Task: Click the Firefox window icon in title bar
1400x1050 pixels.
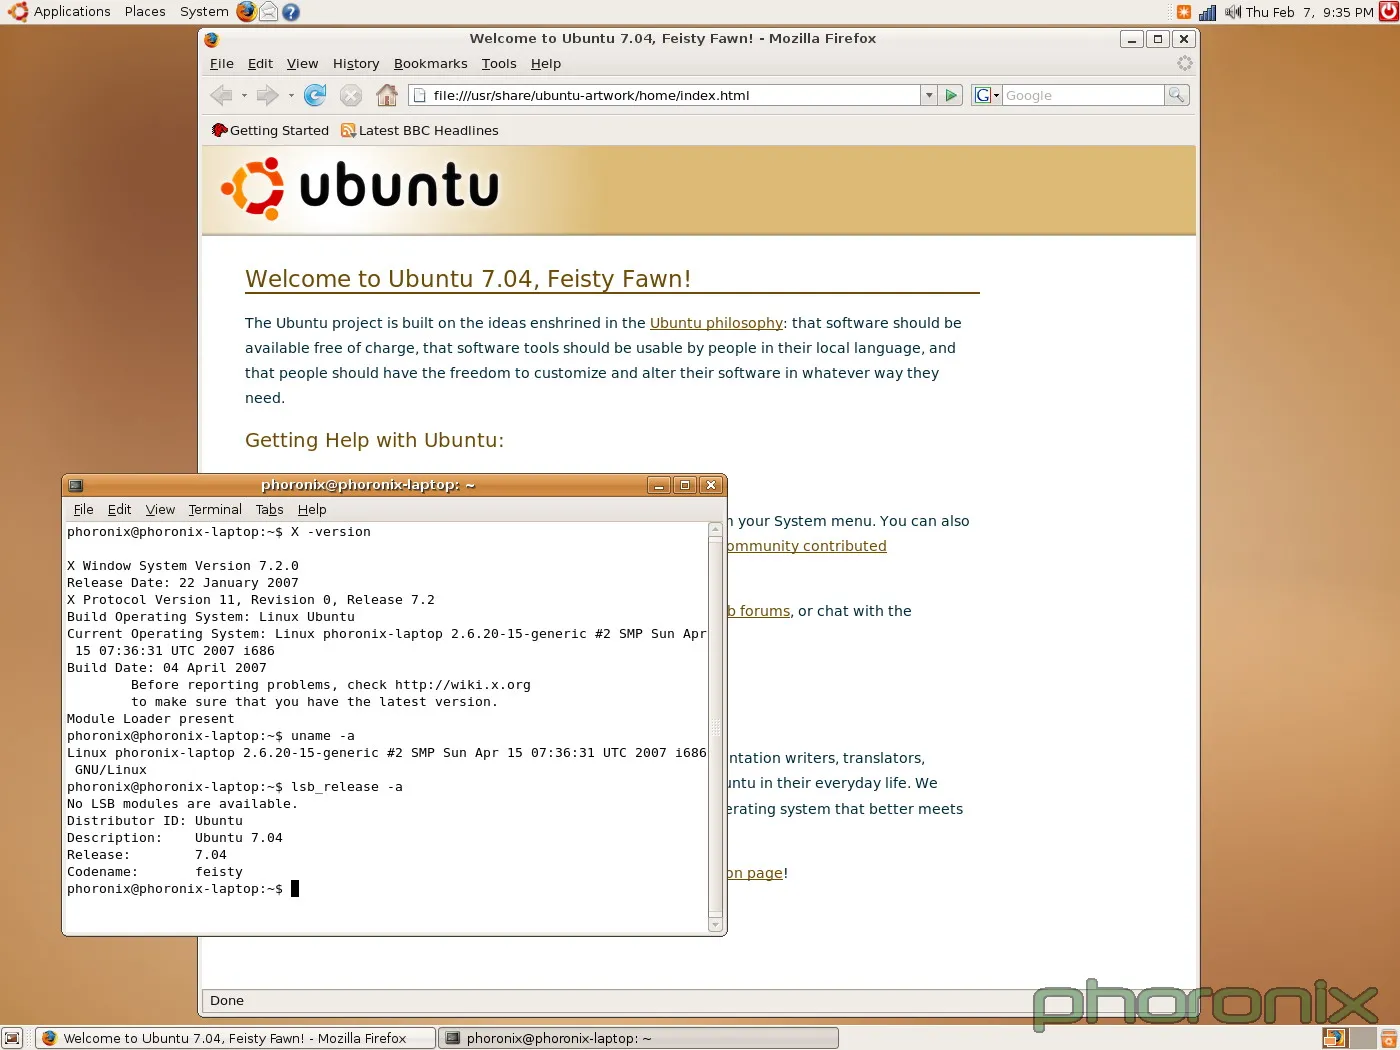Action: 212,39
